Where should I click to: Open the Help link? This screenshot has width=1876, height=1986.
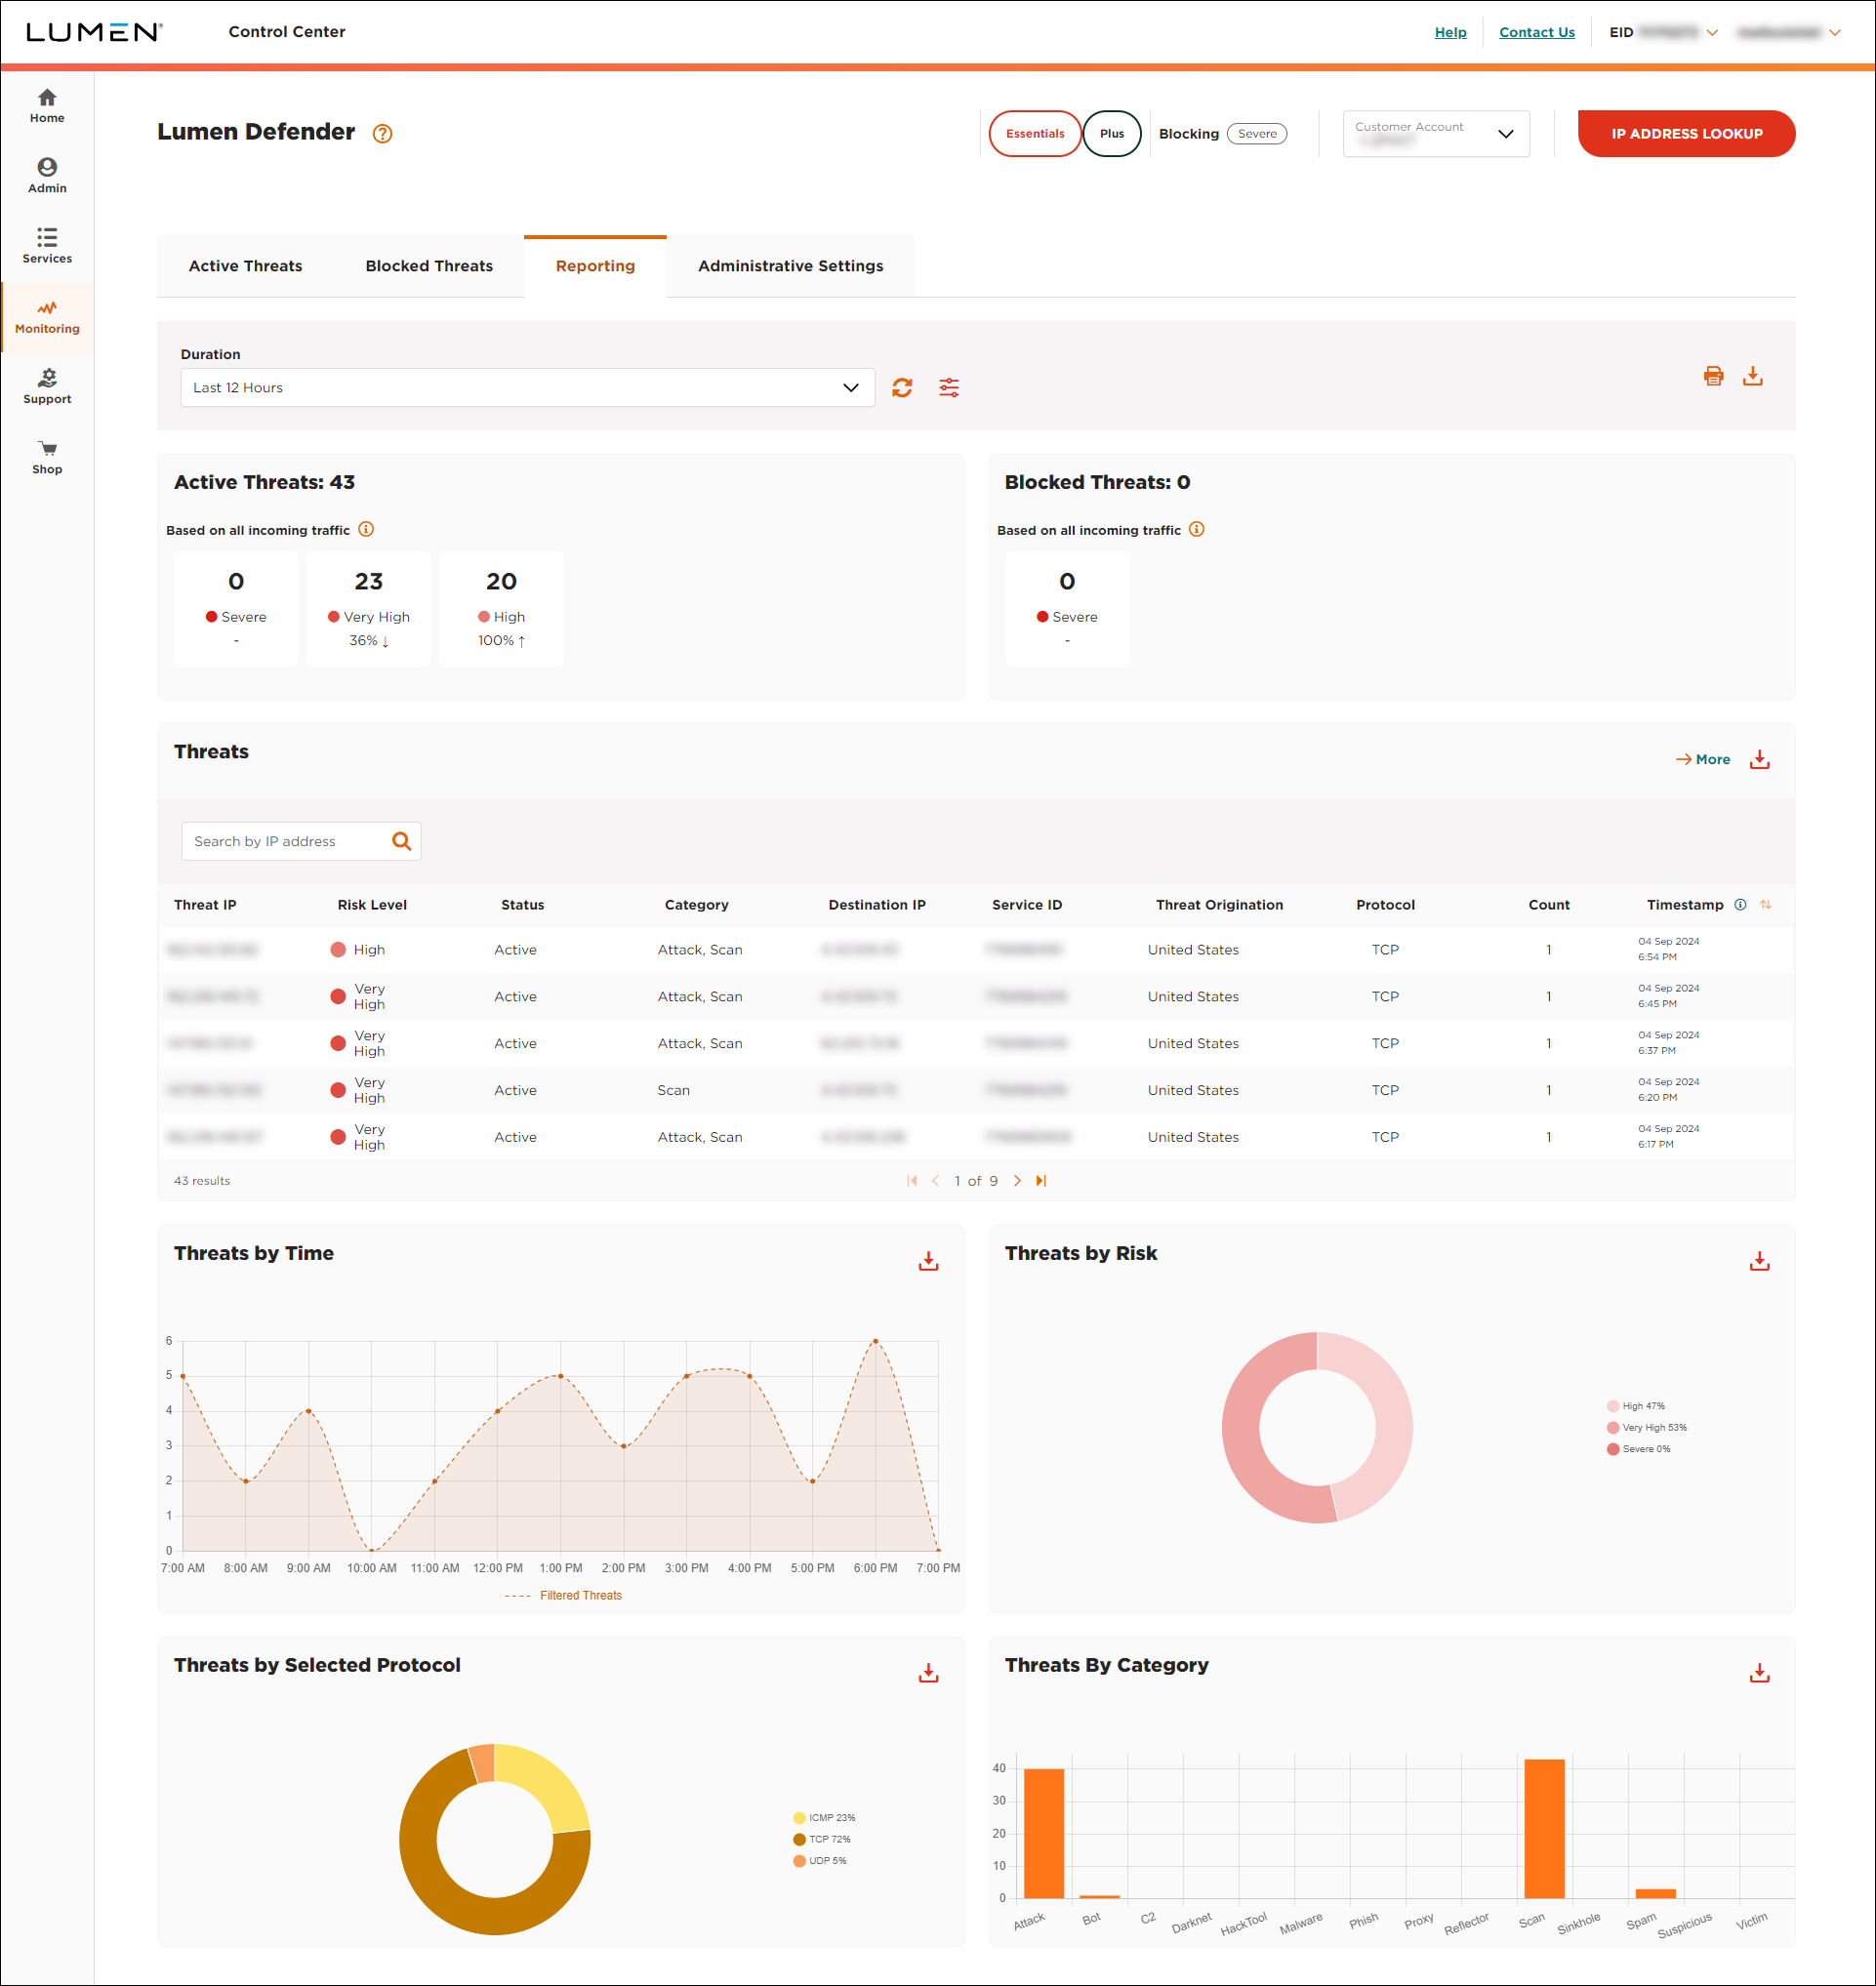click(x=1450, y=33)
